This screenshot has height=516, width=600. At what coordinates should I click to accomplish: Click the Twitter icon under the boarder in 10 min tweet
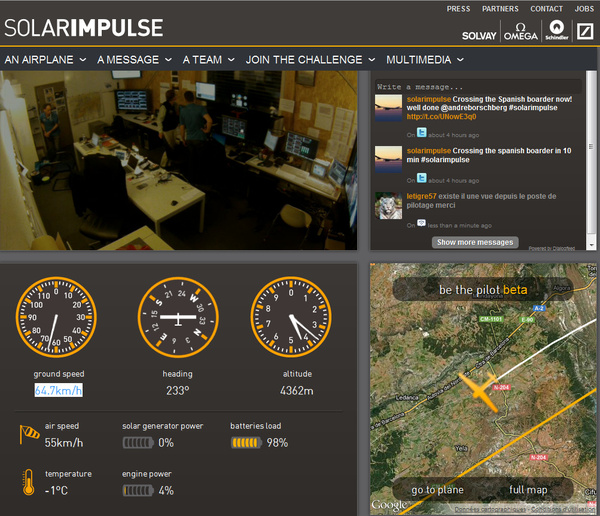click(422, 178)
